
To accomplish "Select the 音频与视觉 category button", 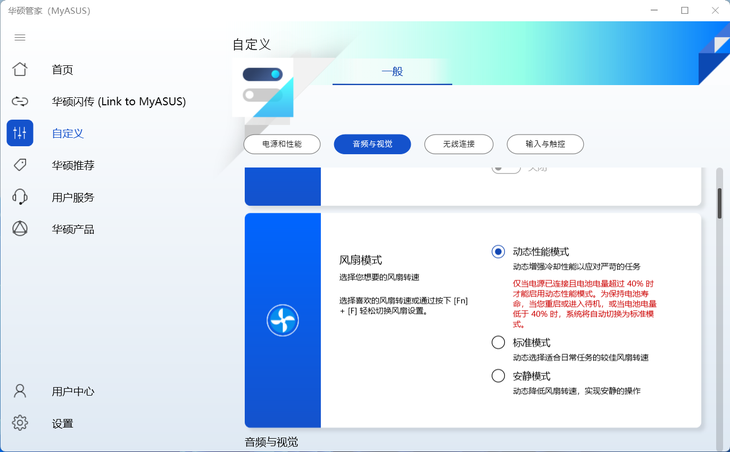I will point(372,144).
